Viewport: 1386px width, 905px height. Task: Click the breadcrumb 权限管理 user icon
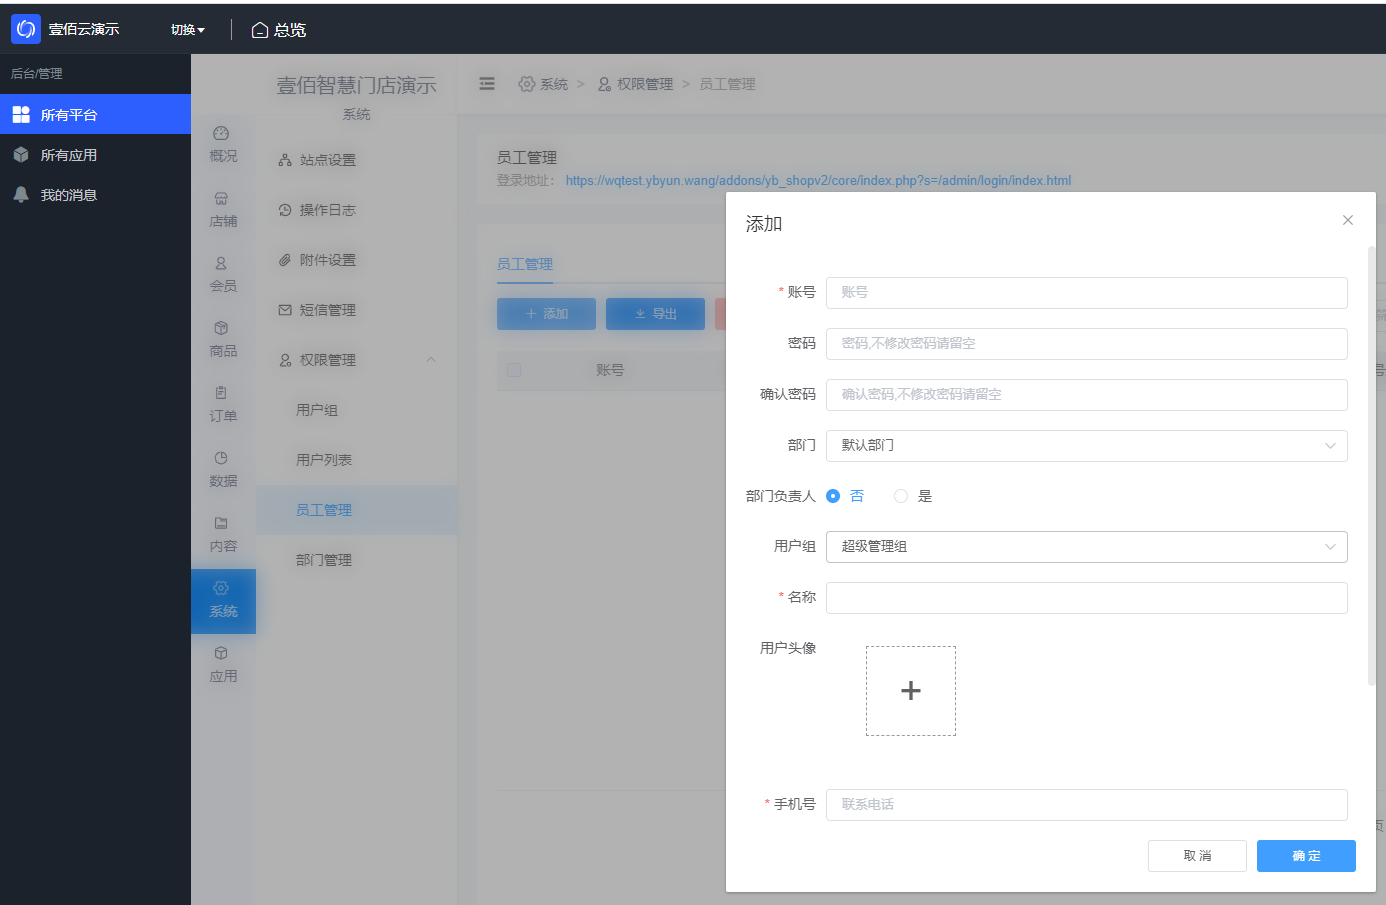pyautogui.click(x=605, y=84)
